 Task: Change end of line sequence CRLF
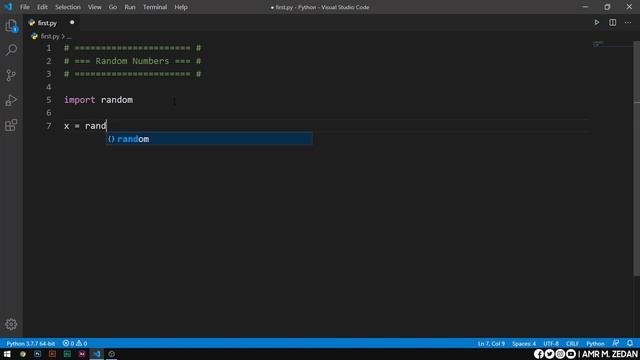click(x=572, y=343)
